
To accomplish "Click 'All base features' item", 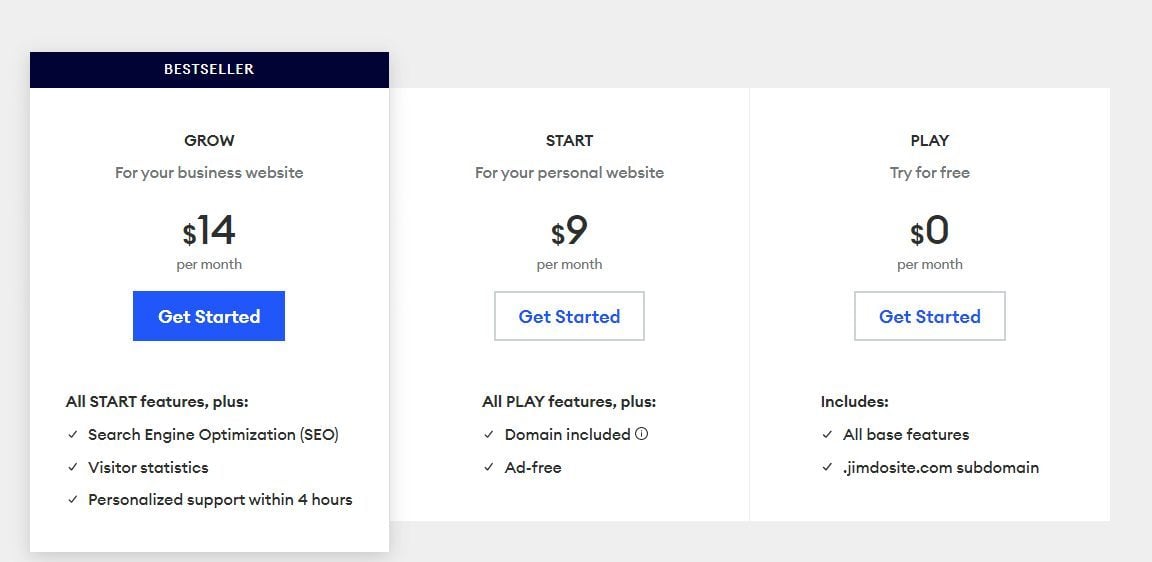I will click(x=906, y=434).
